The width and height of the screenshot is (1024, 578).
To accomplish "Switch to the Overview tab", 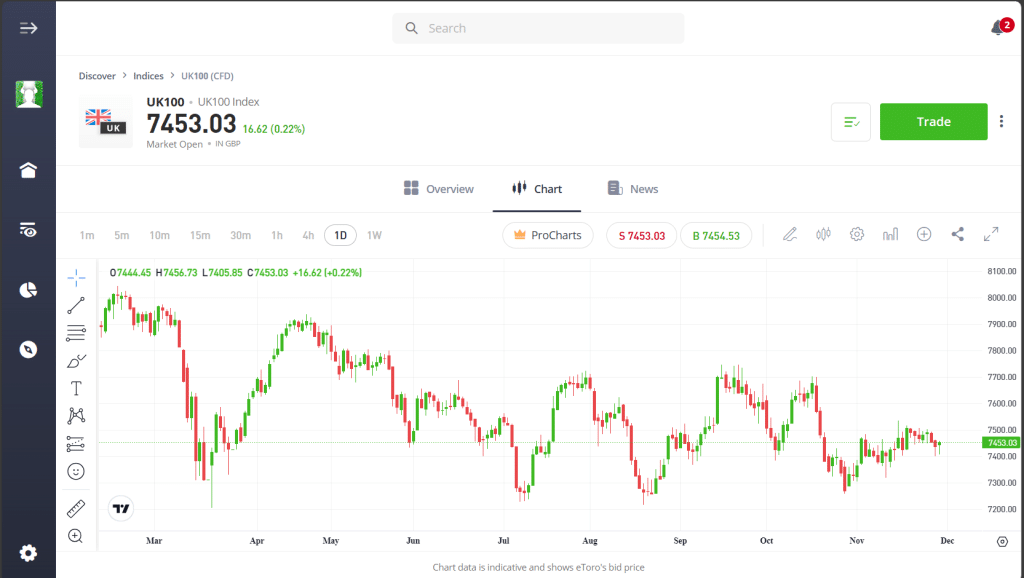I will point(438,188).
